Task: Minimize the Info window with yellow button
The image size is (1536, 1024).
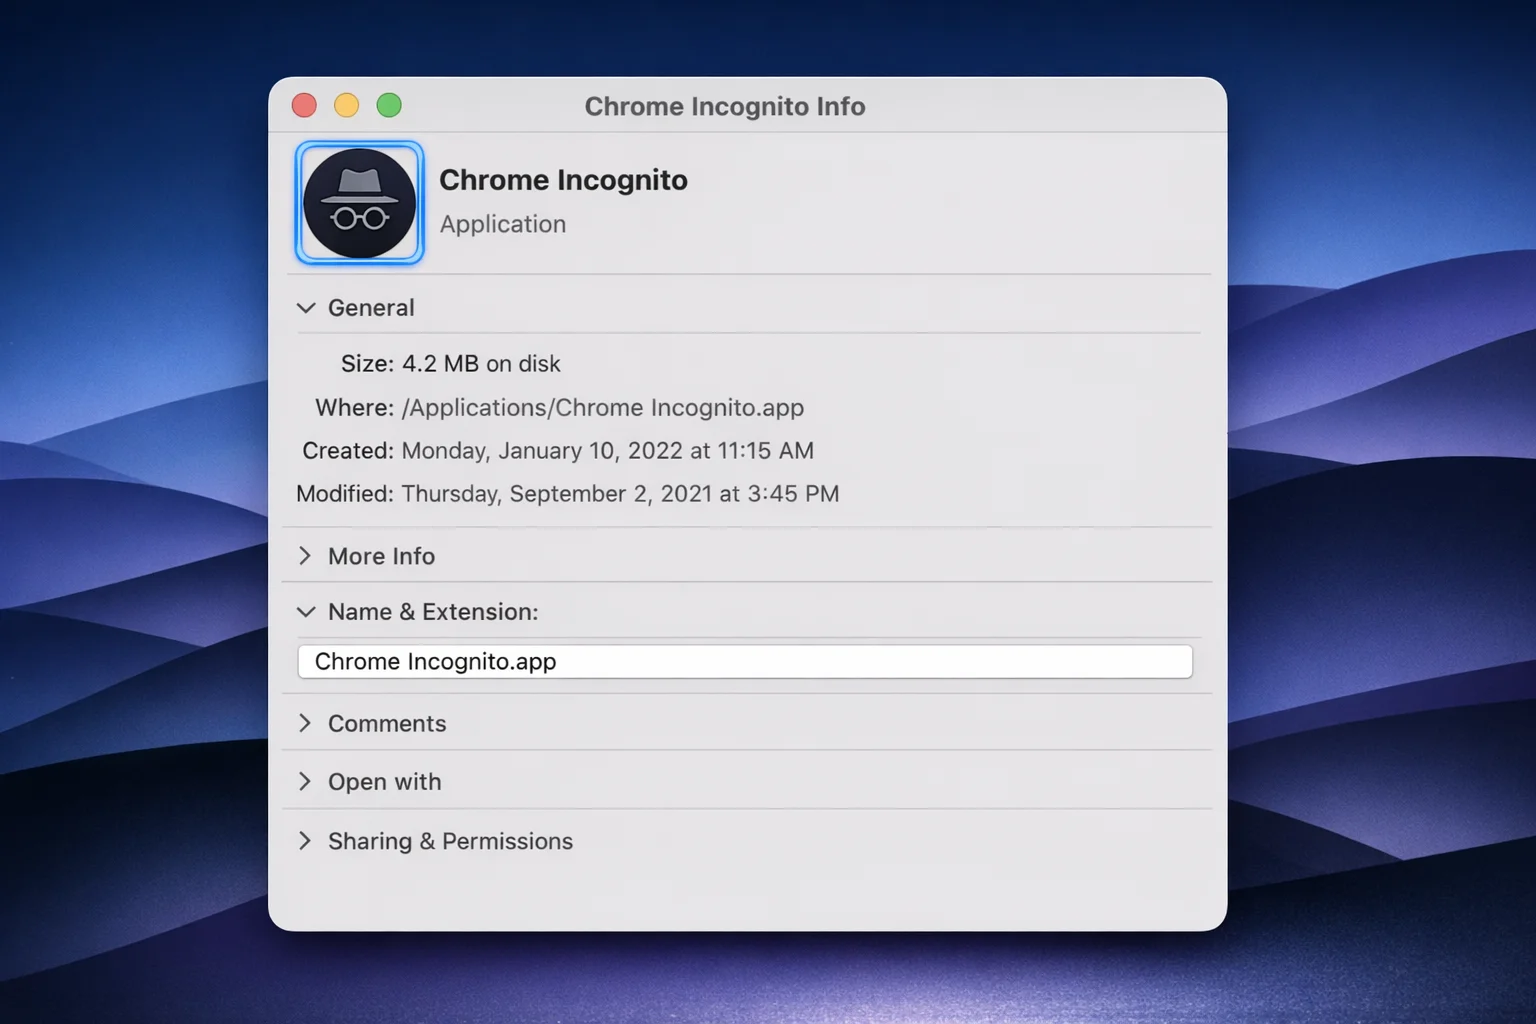Action: point(346,105)
